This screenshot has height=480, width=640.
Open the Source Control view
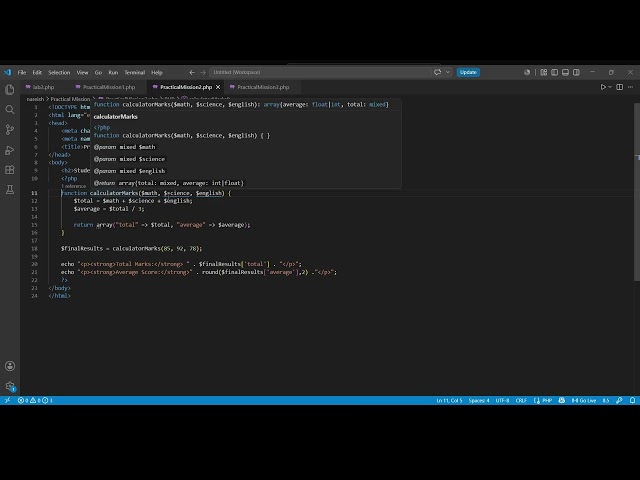pos(10,129)
